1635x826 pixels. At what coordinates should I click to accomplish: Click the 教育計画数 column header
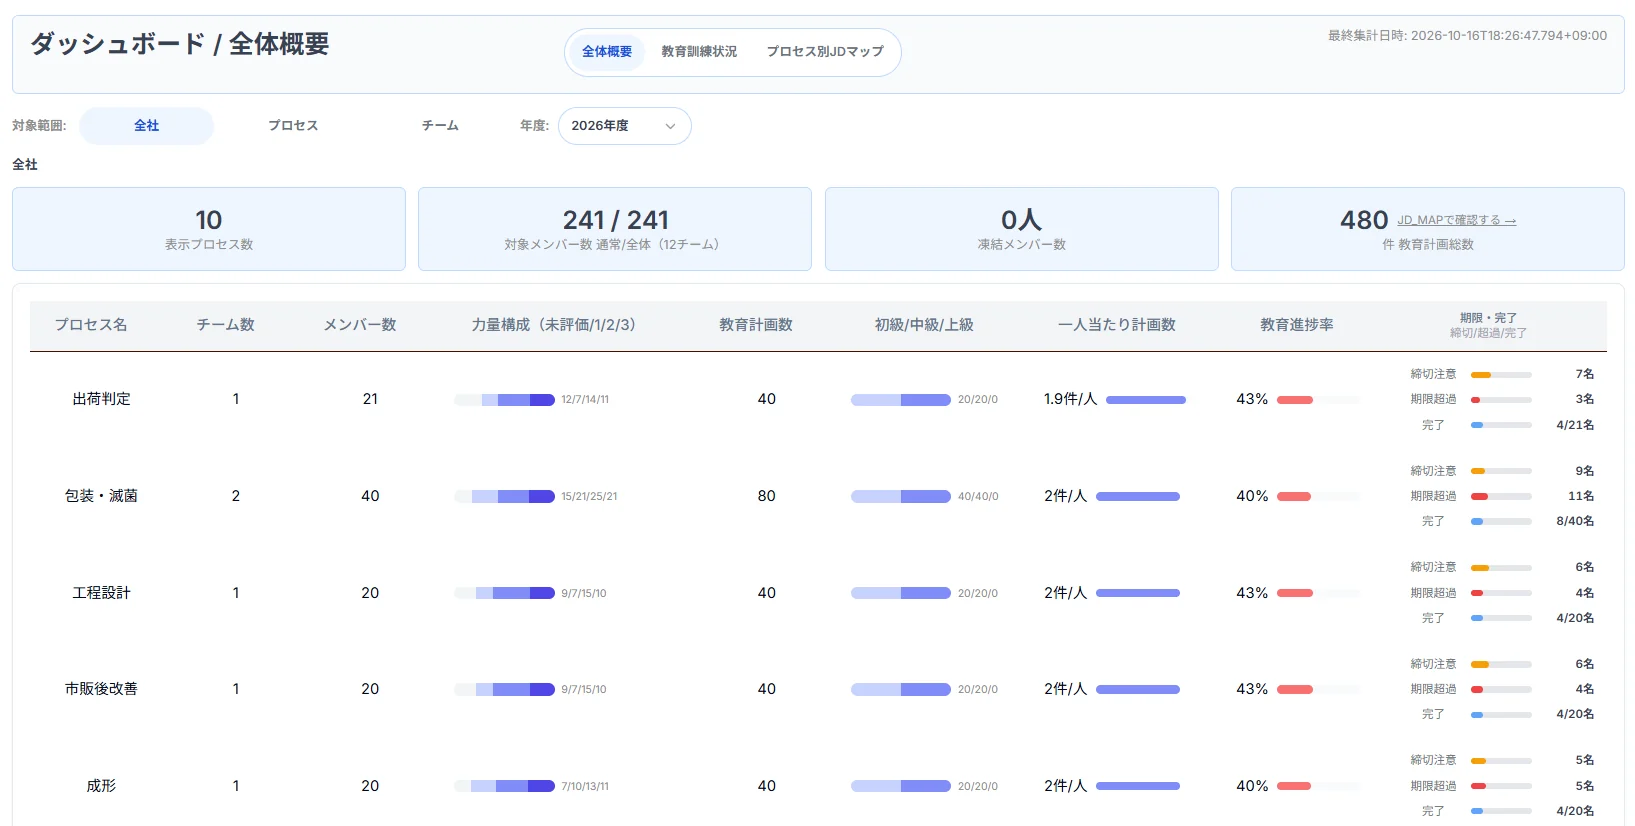tap(756, 325)
